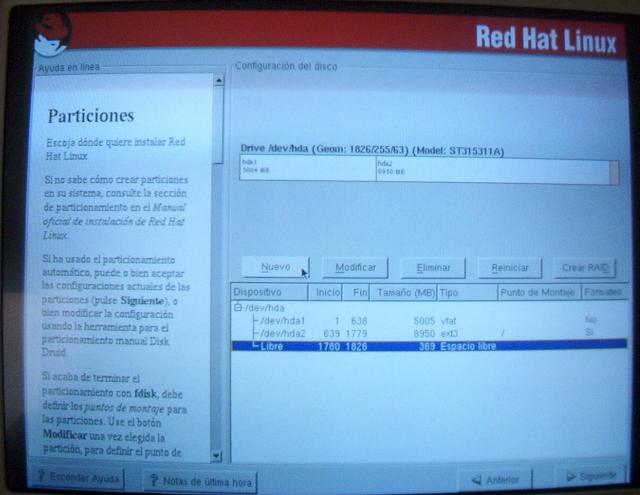Open Notas de última hora
This screenshot has height=495, width=640.
200,482
